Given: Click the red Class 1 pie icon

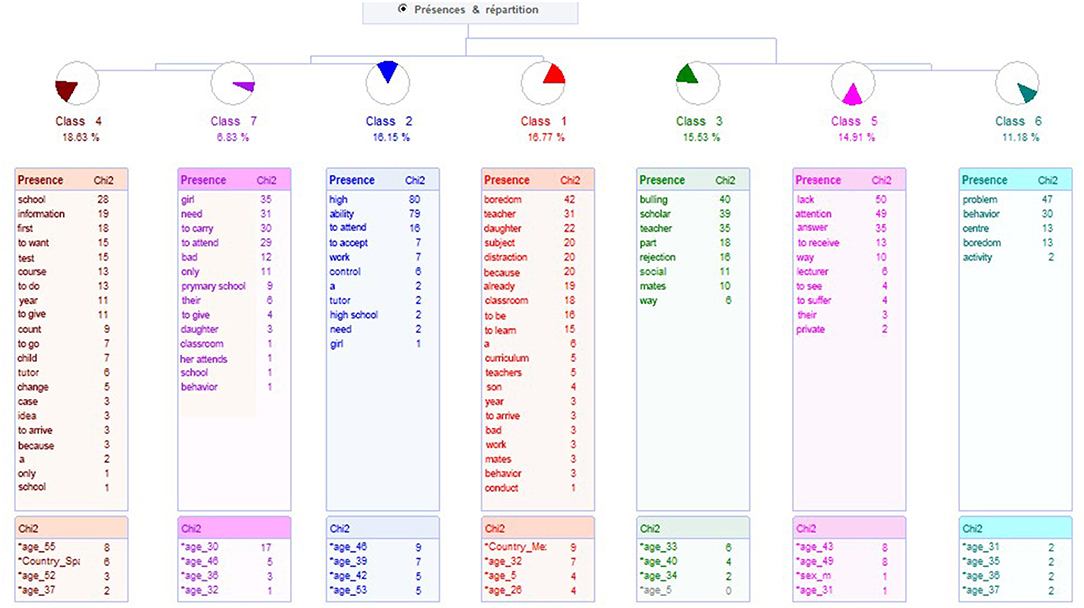Looking at the screenshot, I should click(543, 83).
